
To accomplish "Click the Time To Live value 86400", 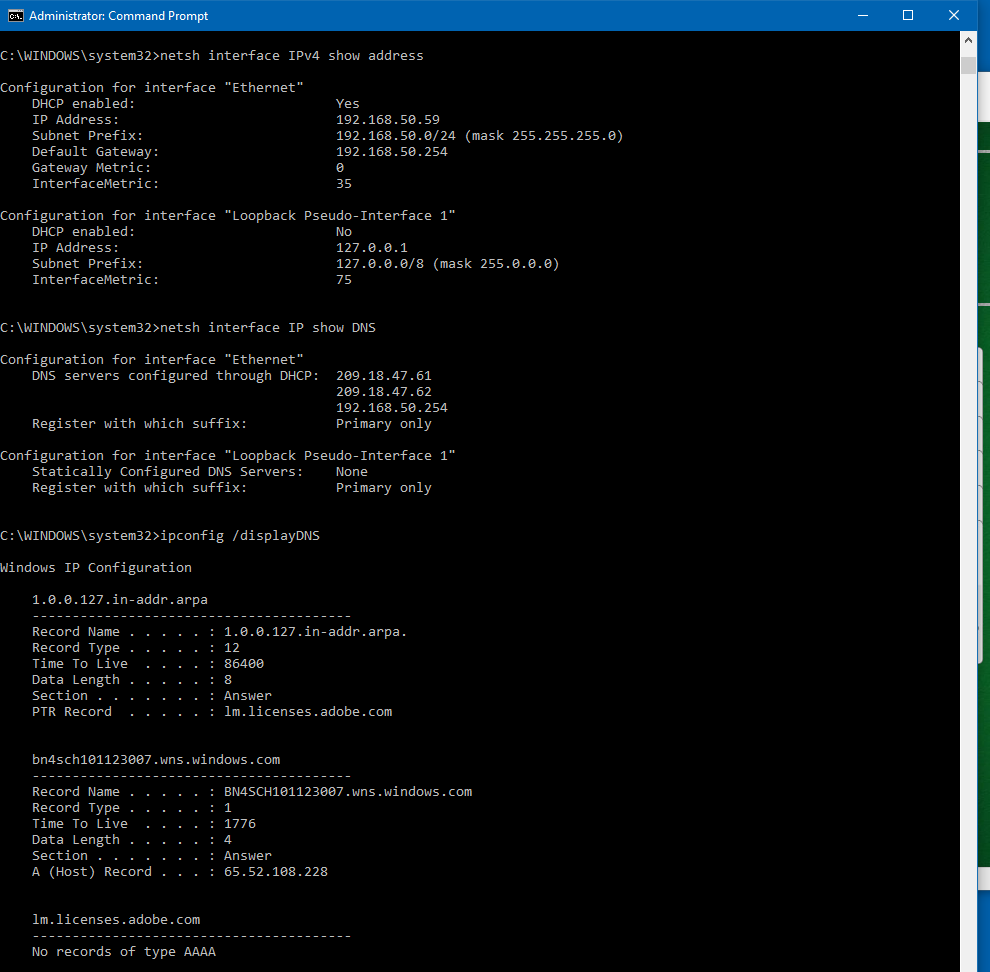I will click(x=243, y=664).
